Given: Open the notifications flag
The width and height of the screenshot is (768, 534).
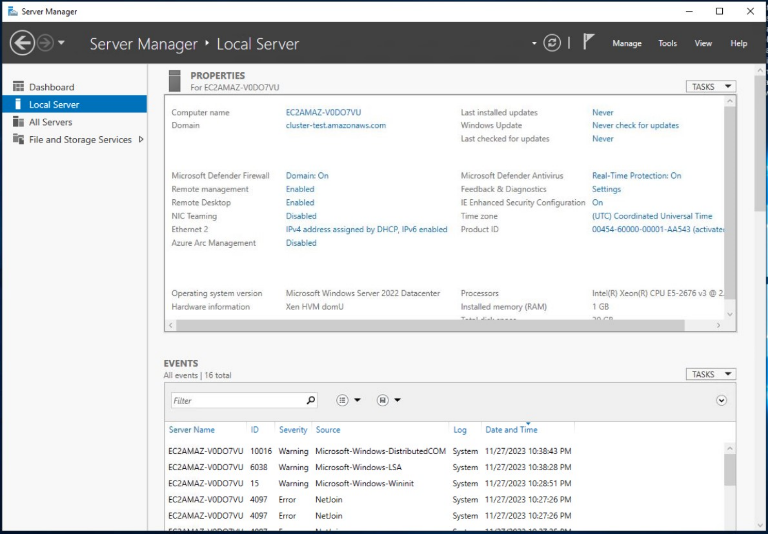Looking at the screenshot, I should (589, 42).
